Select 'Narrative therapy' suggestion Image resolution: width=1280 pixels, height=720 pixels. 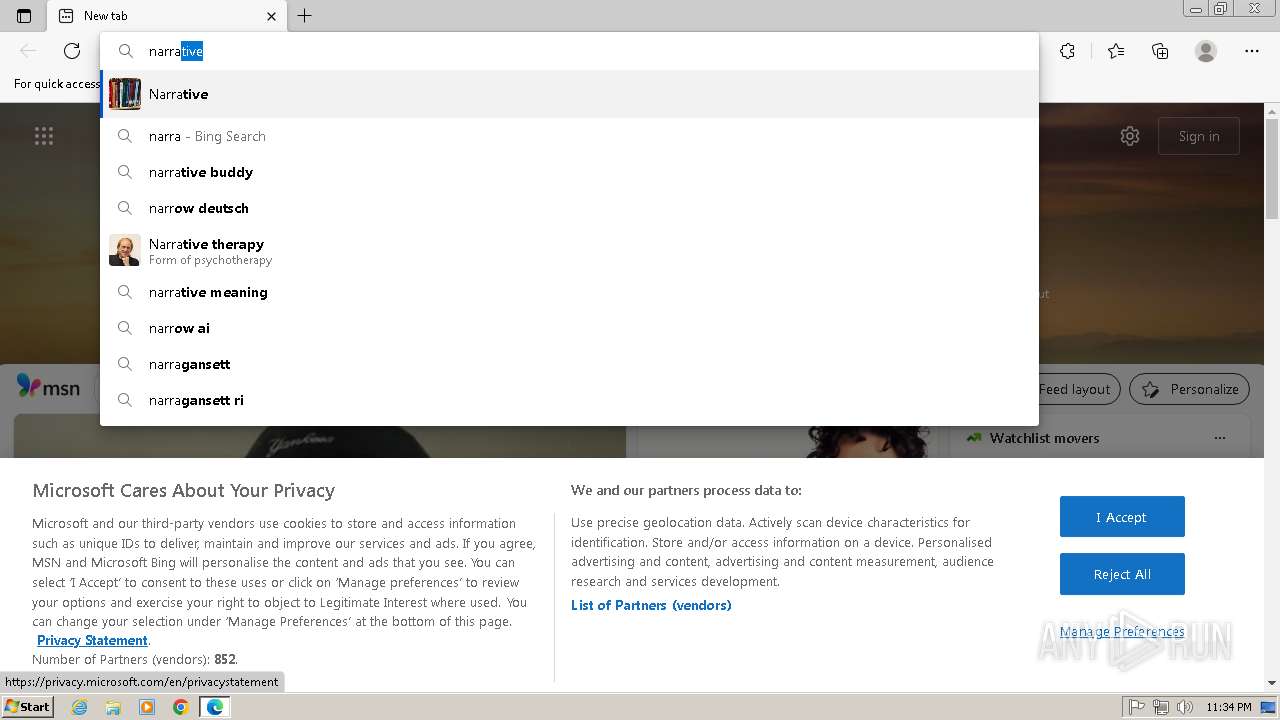point(570,250)
